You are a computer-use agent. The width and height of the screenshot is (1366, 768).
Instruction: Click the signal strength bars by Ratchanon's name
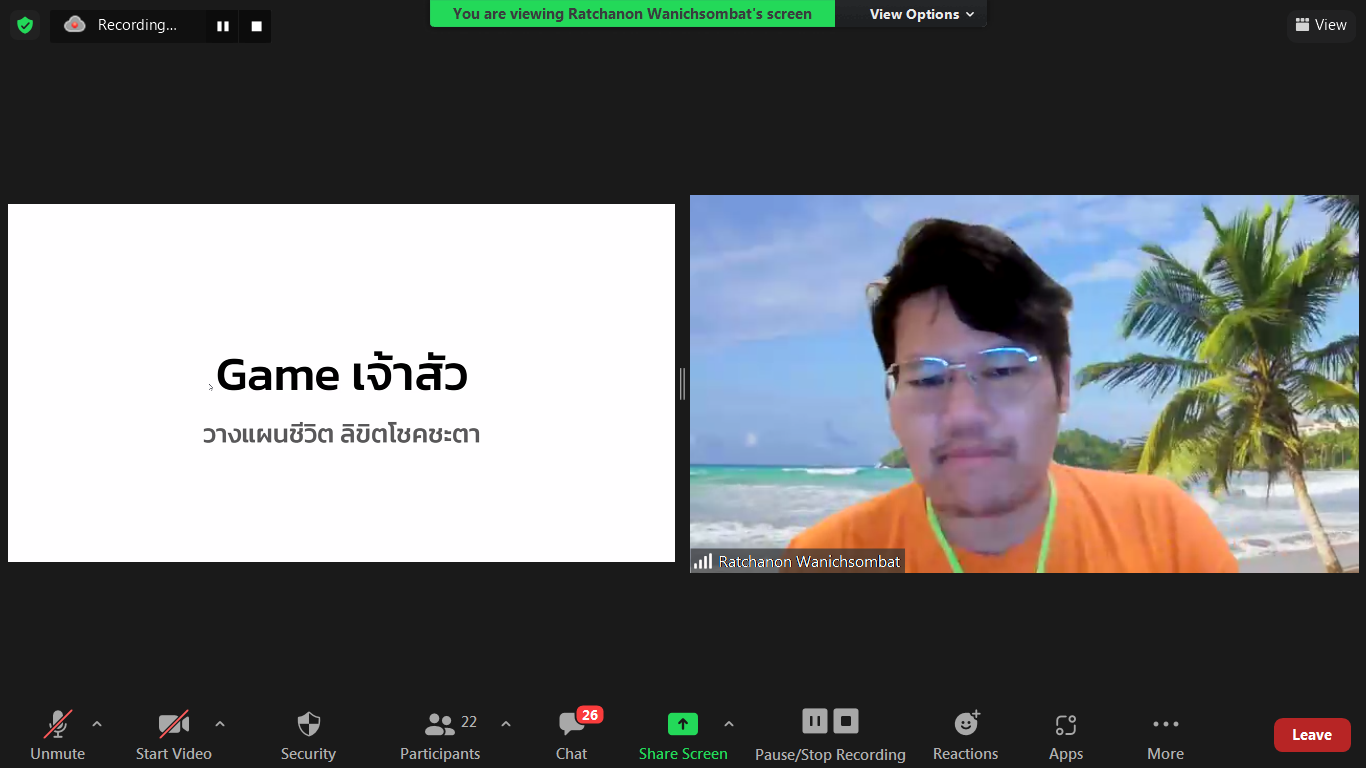703,562
